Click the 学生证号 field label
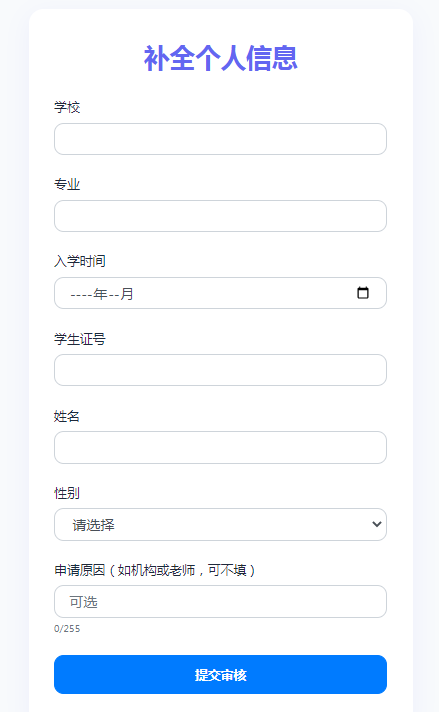The width and height of the screenshot is (439, 712). (x=80, y=339)
